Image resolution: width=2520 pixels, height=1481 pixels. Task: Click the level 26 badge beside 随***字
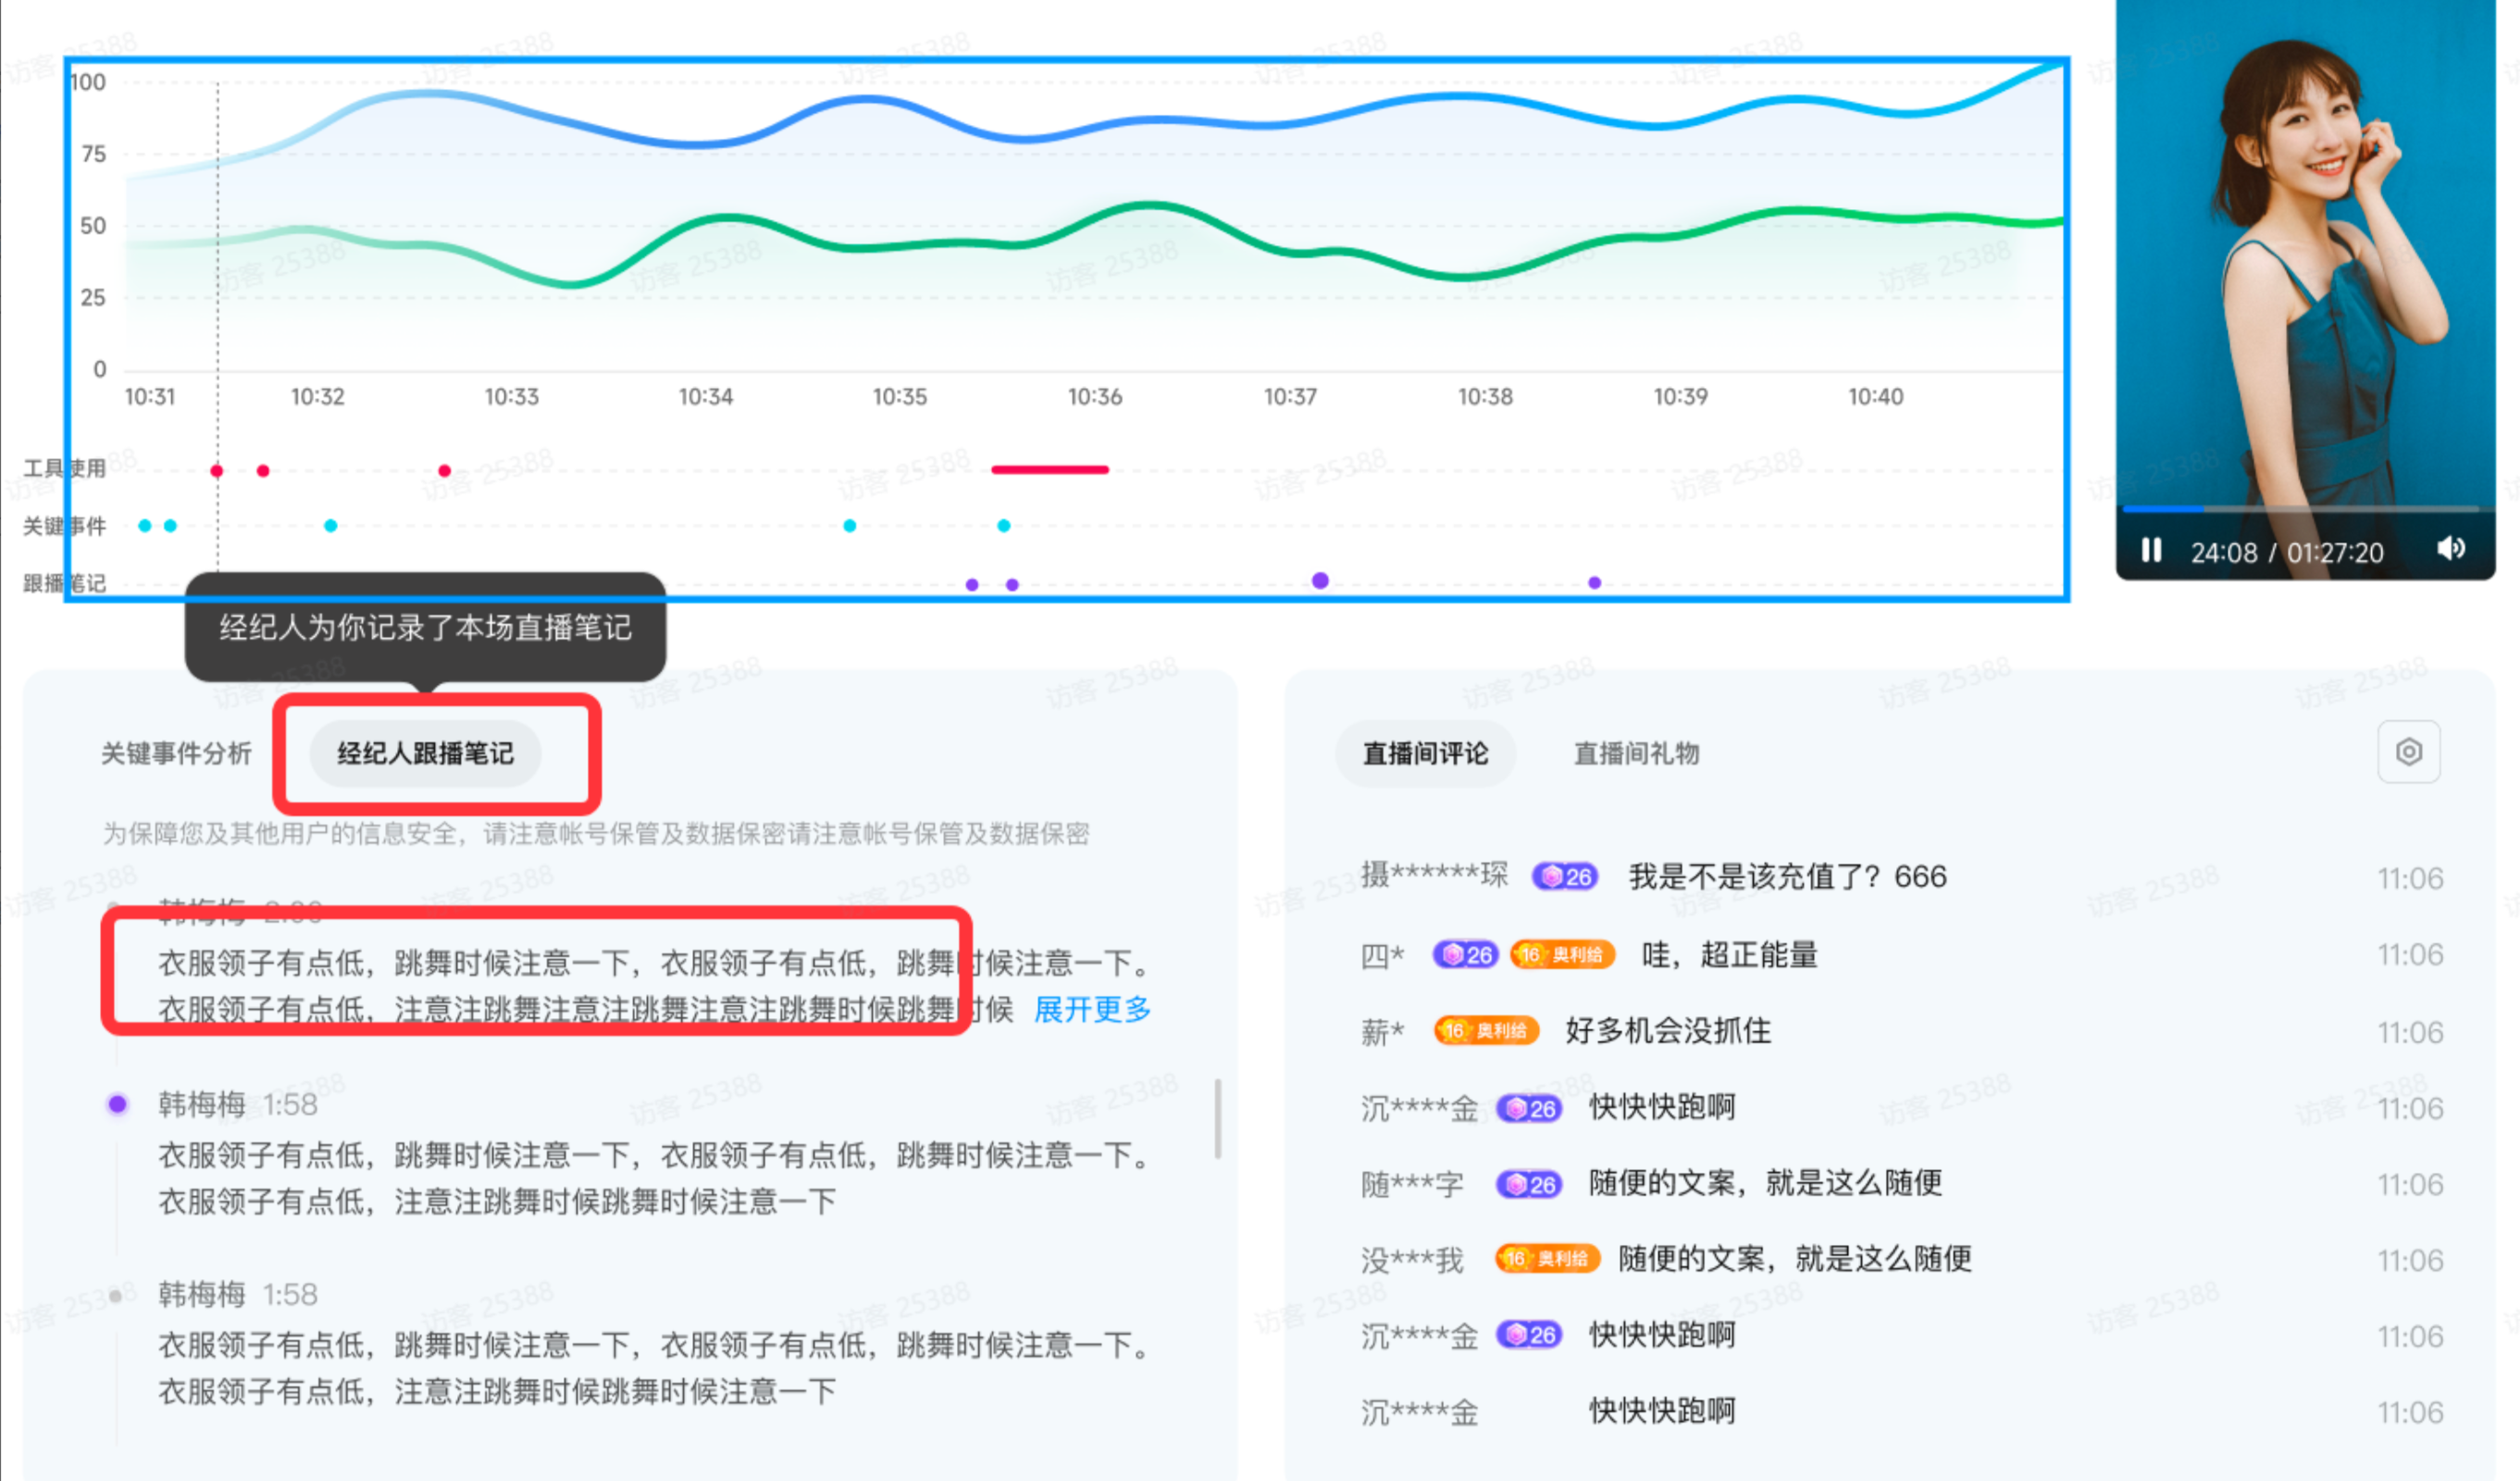(x=1529, y=1185)
